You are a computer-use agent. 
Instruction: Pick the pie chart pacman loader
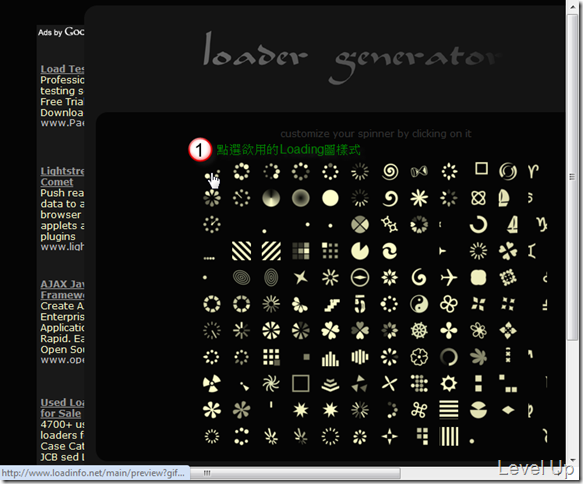360,251
